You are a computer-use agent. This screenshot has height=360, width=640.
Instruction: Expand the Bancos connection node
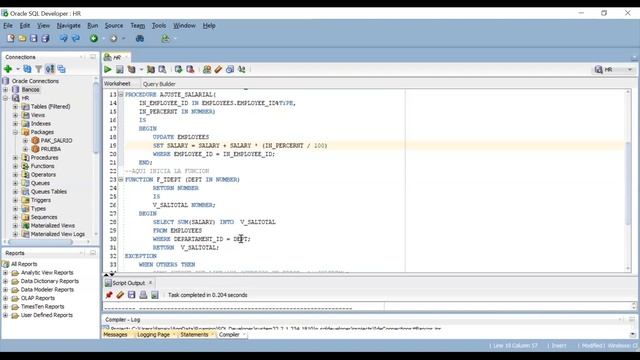[x=6, y=89]
